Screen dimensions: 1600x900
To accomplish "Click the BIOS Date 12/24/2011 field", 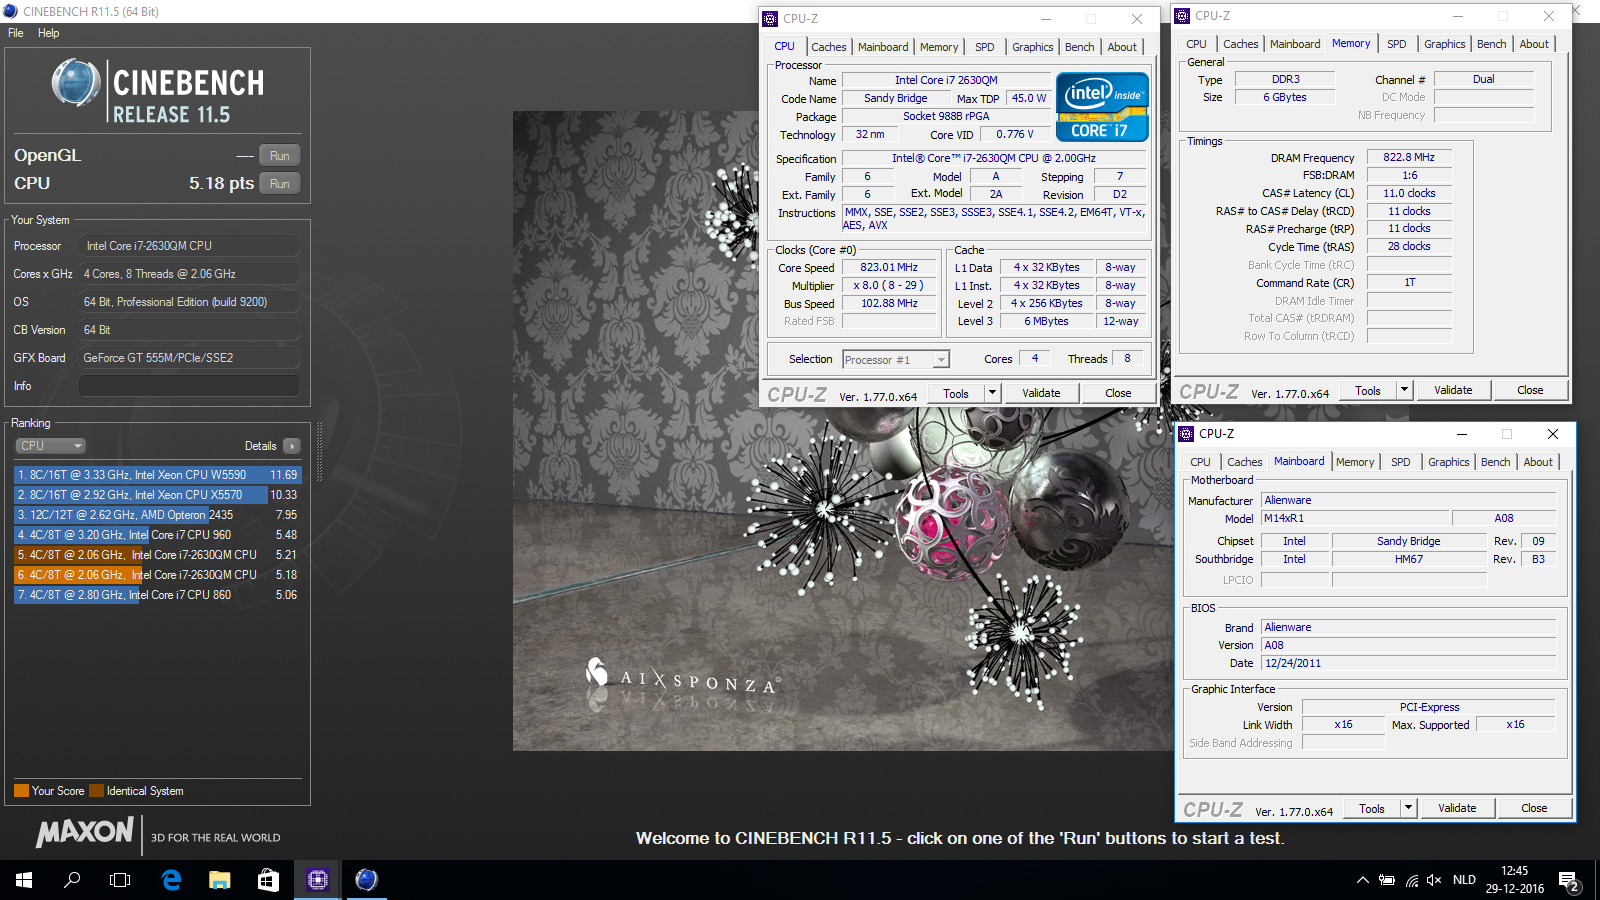I will coord(1409,664).
